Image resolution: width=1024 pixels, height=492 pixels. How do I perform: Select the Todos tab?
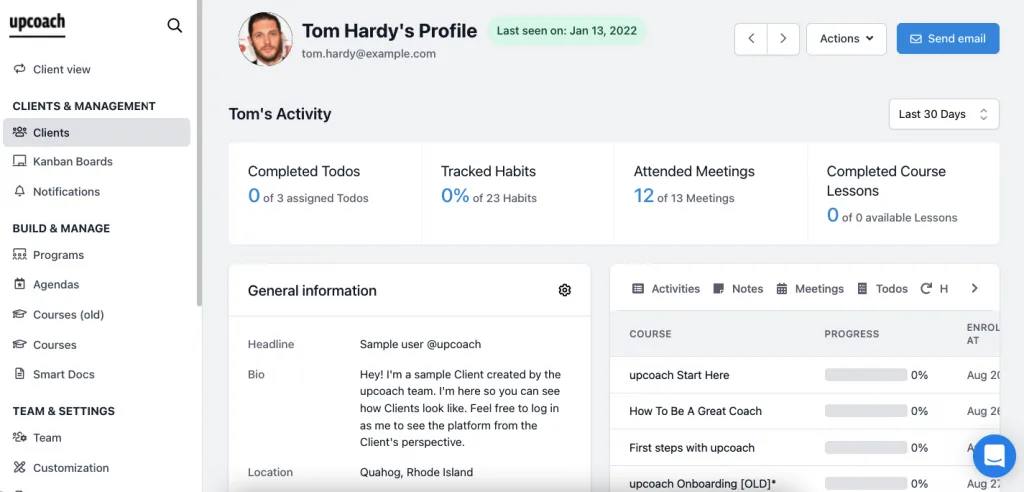pos(882,288)
